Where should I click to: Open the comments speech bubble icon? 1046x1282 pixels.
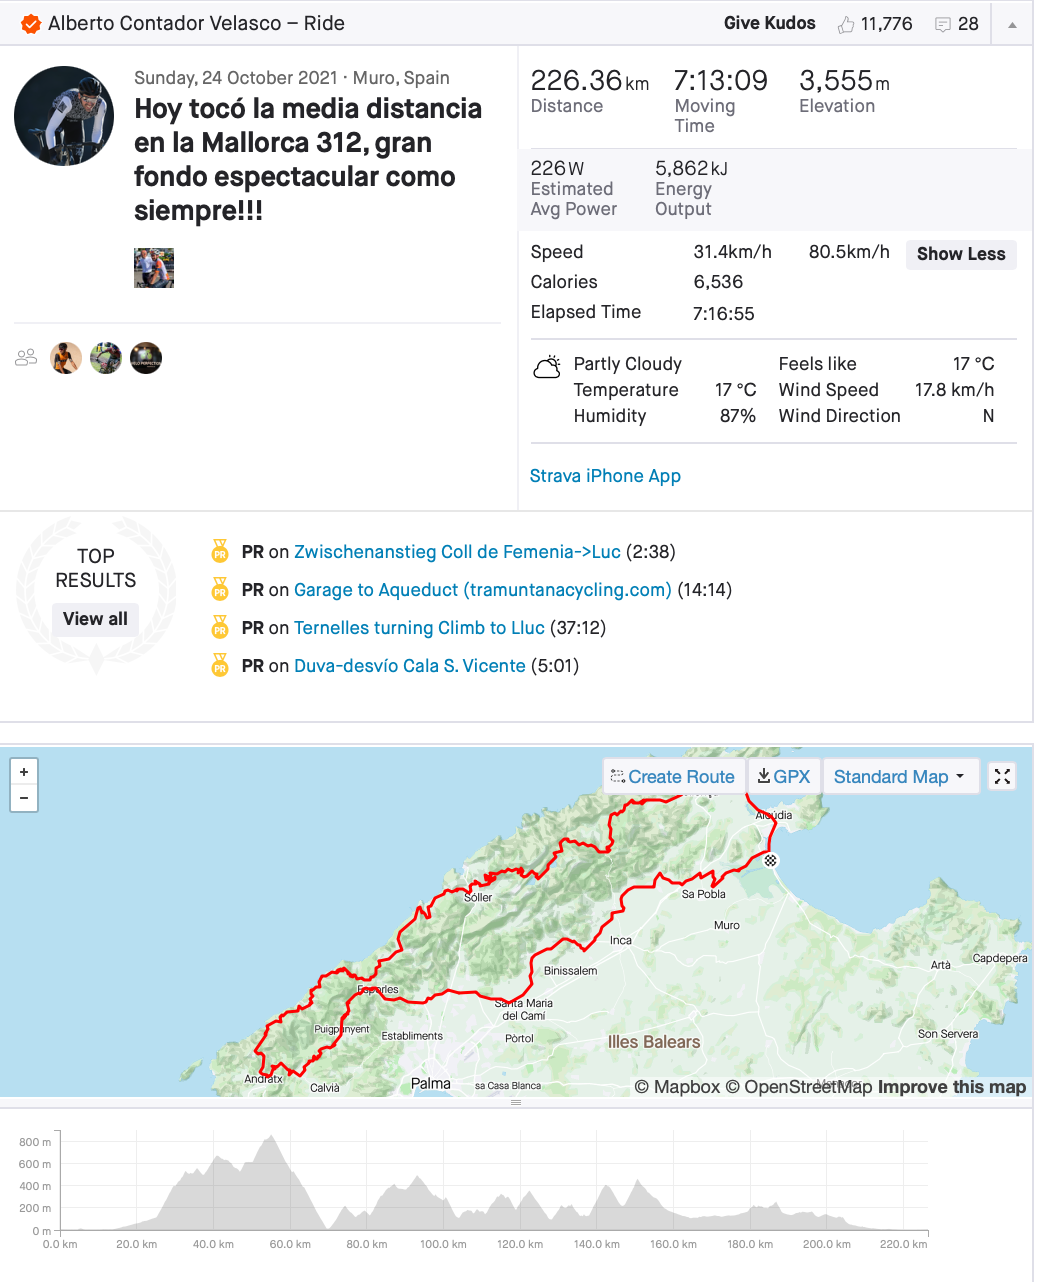[x=942, y=24]
